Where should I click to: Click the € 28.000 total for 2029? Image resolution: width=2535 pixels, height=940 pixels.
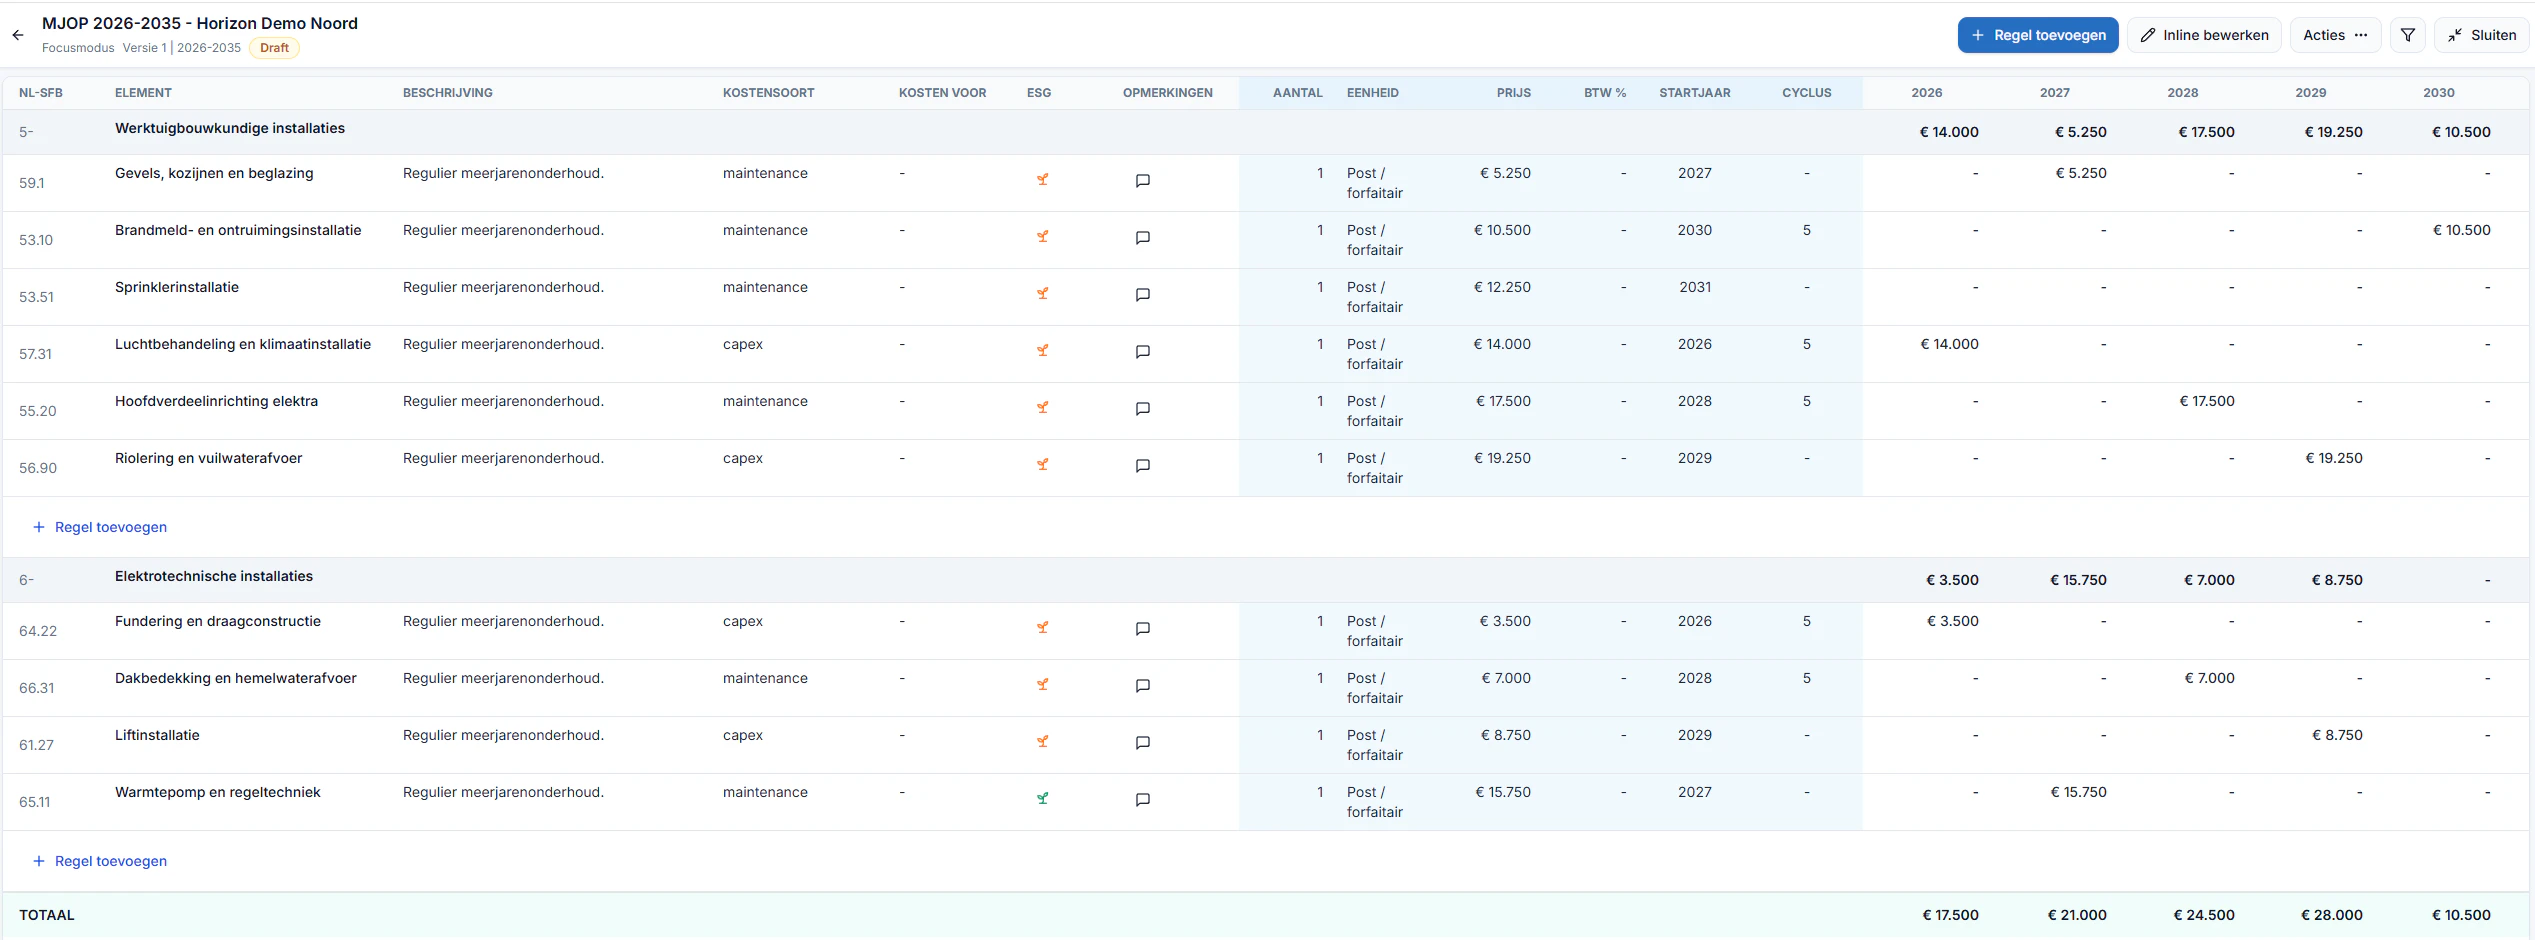pos(2331,915)
